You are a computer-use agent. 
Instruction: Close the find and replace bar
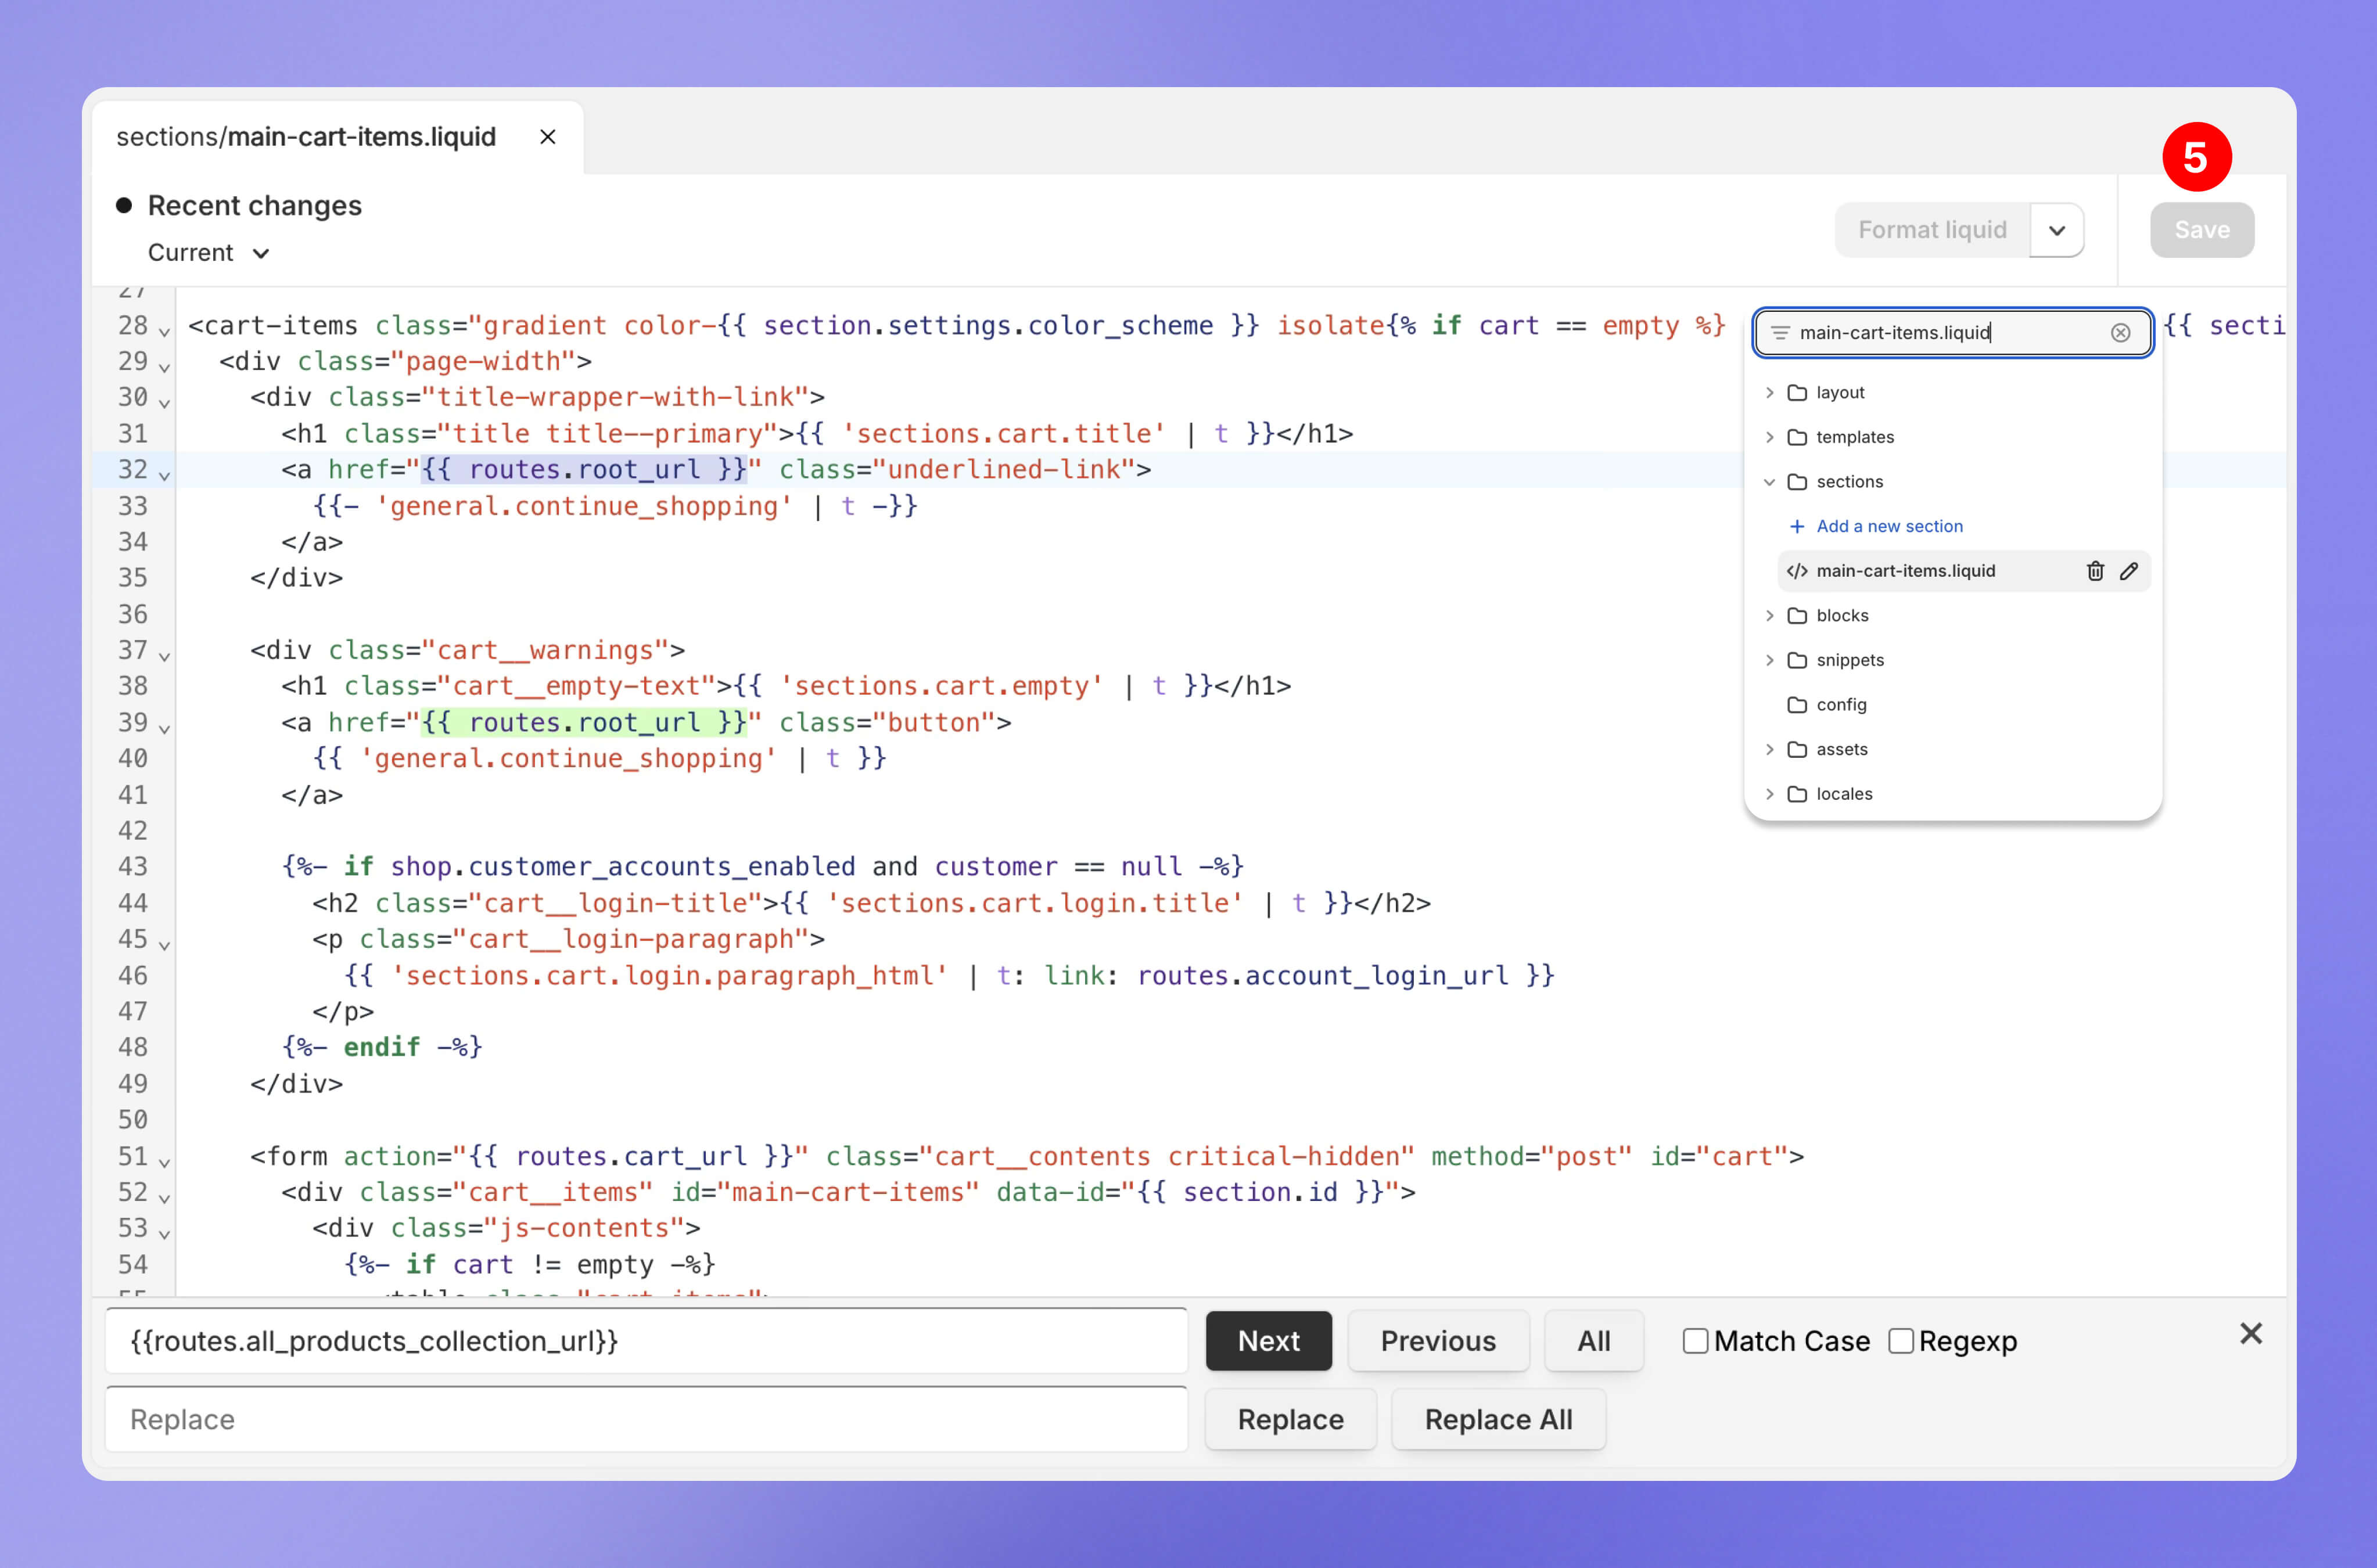[x=2250, y=1333]
